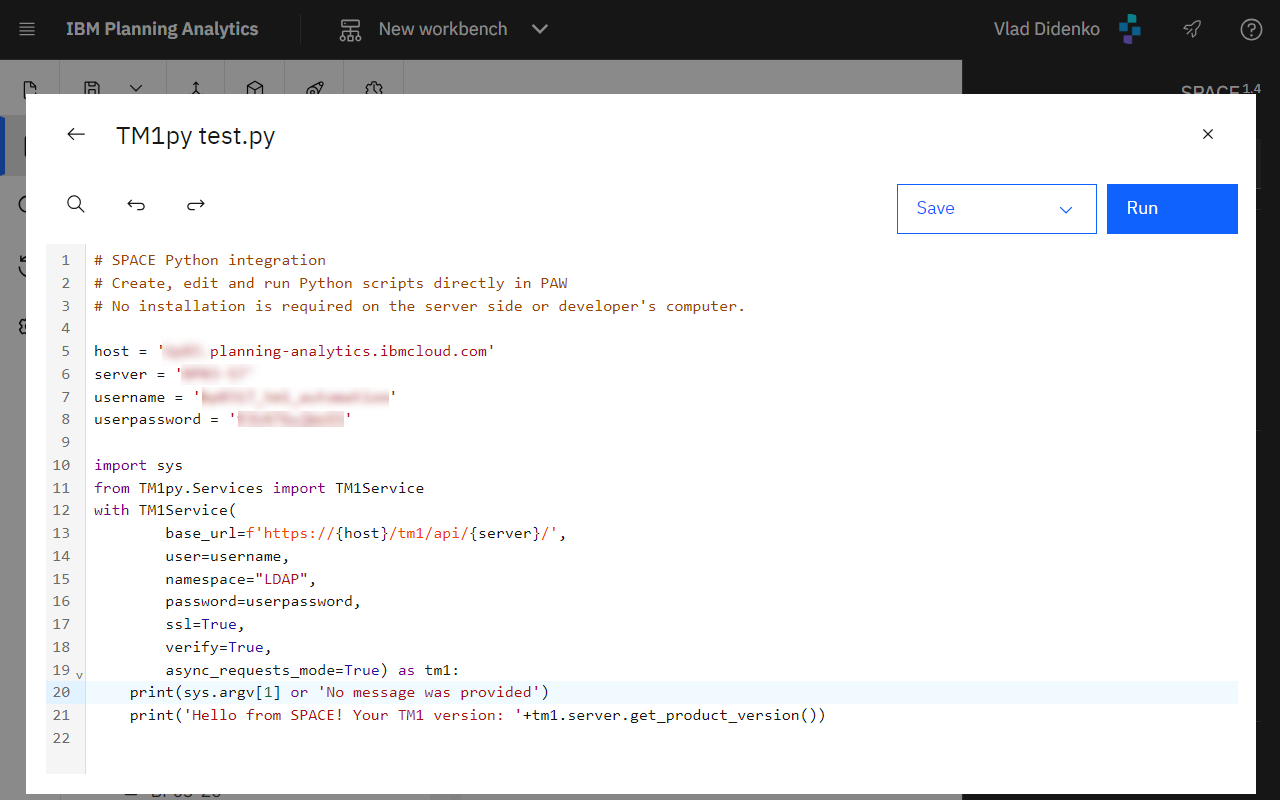This screenshot has height=800, width=1280.
Task: Click 'from TM1py.Services import TM1Service' line
Action: (259, 488)
